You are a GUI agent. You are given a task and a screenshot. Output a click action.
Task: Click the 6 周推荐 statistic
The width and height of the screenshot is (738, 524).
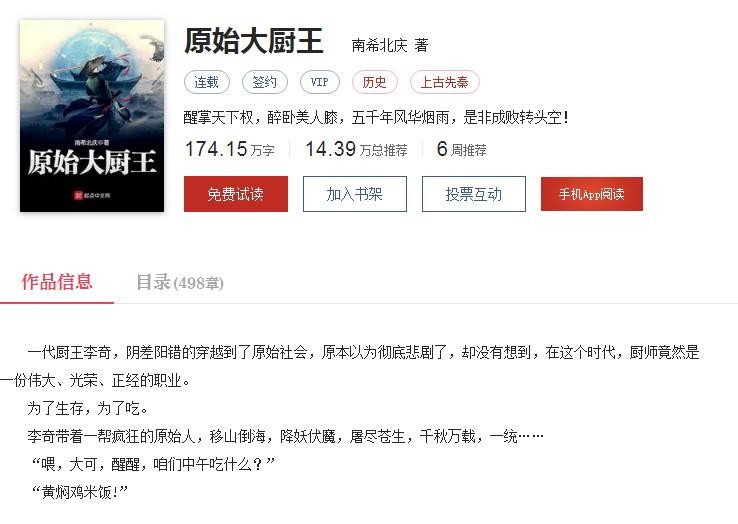click(x=461, y=149)
